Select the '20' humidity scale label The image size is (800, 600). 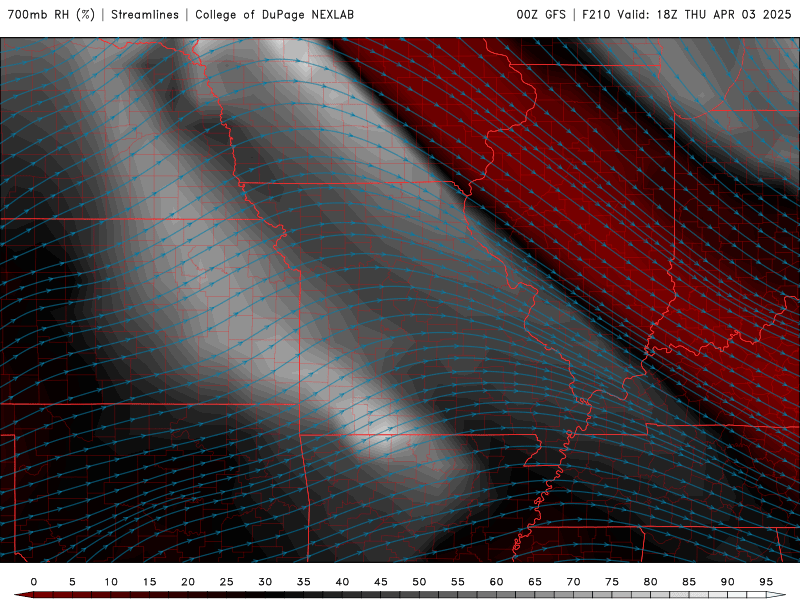(188, 582)
